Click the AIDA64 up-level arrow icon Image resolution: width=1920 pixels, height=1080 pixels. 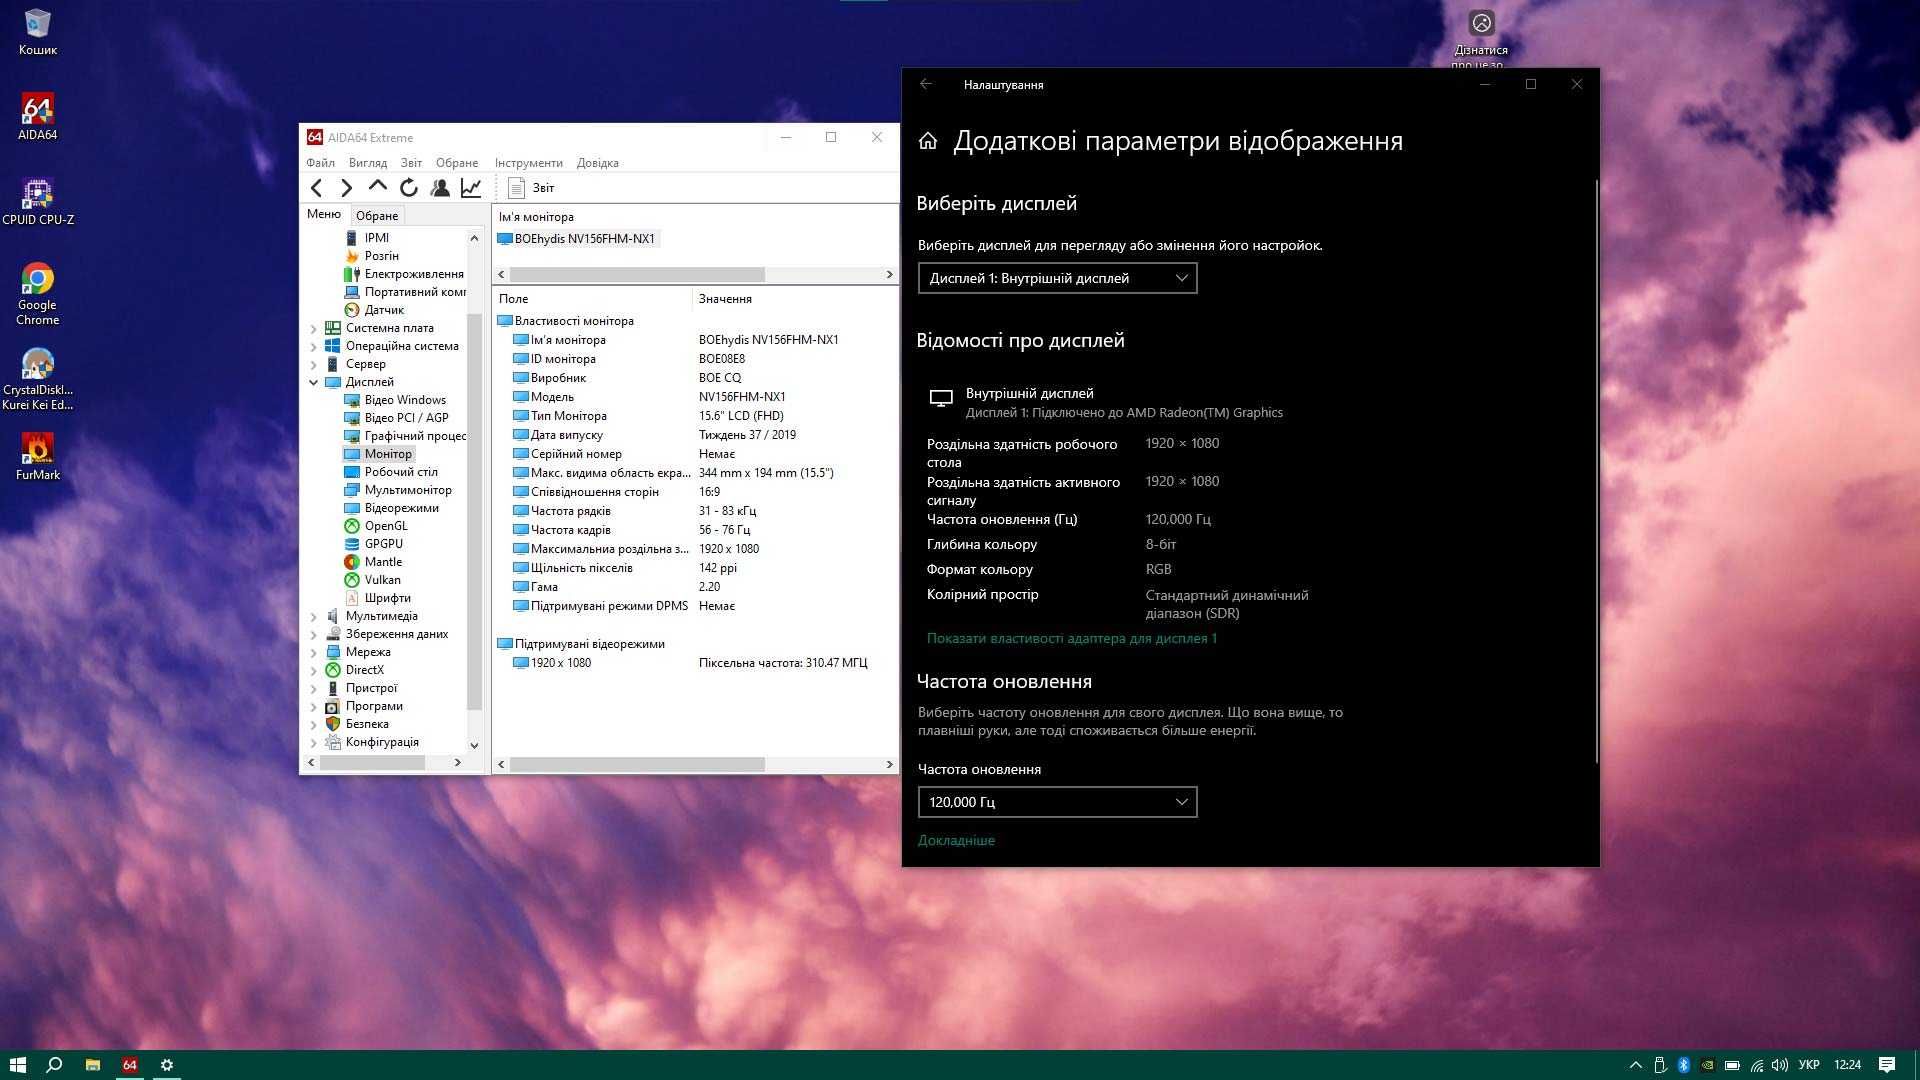(x=377, y=187)
